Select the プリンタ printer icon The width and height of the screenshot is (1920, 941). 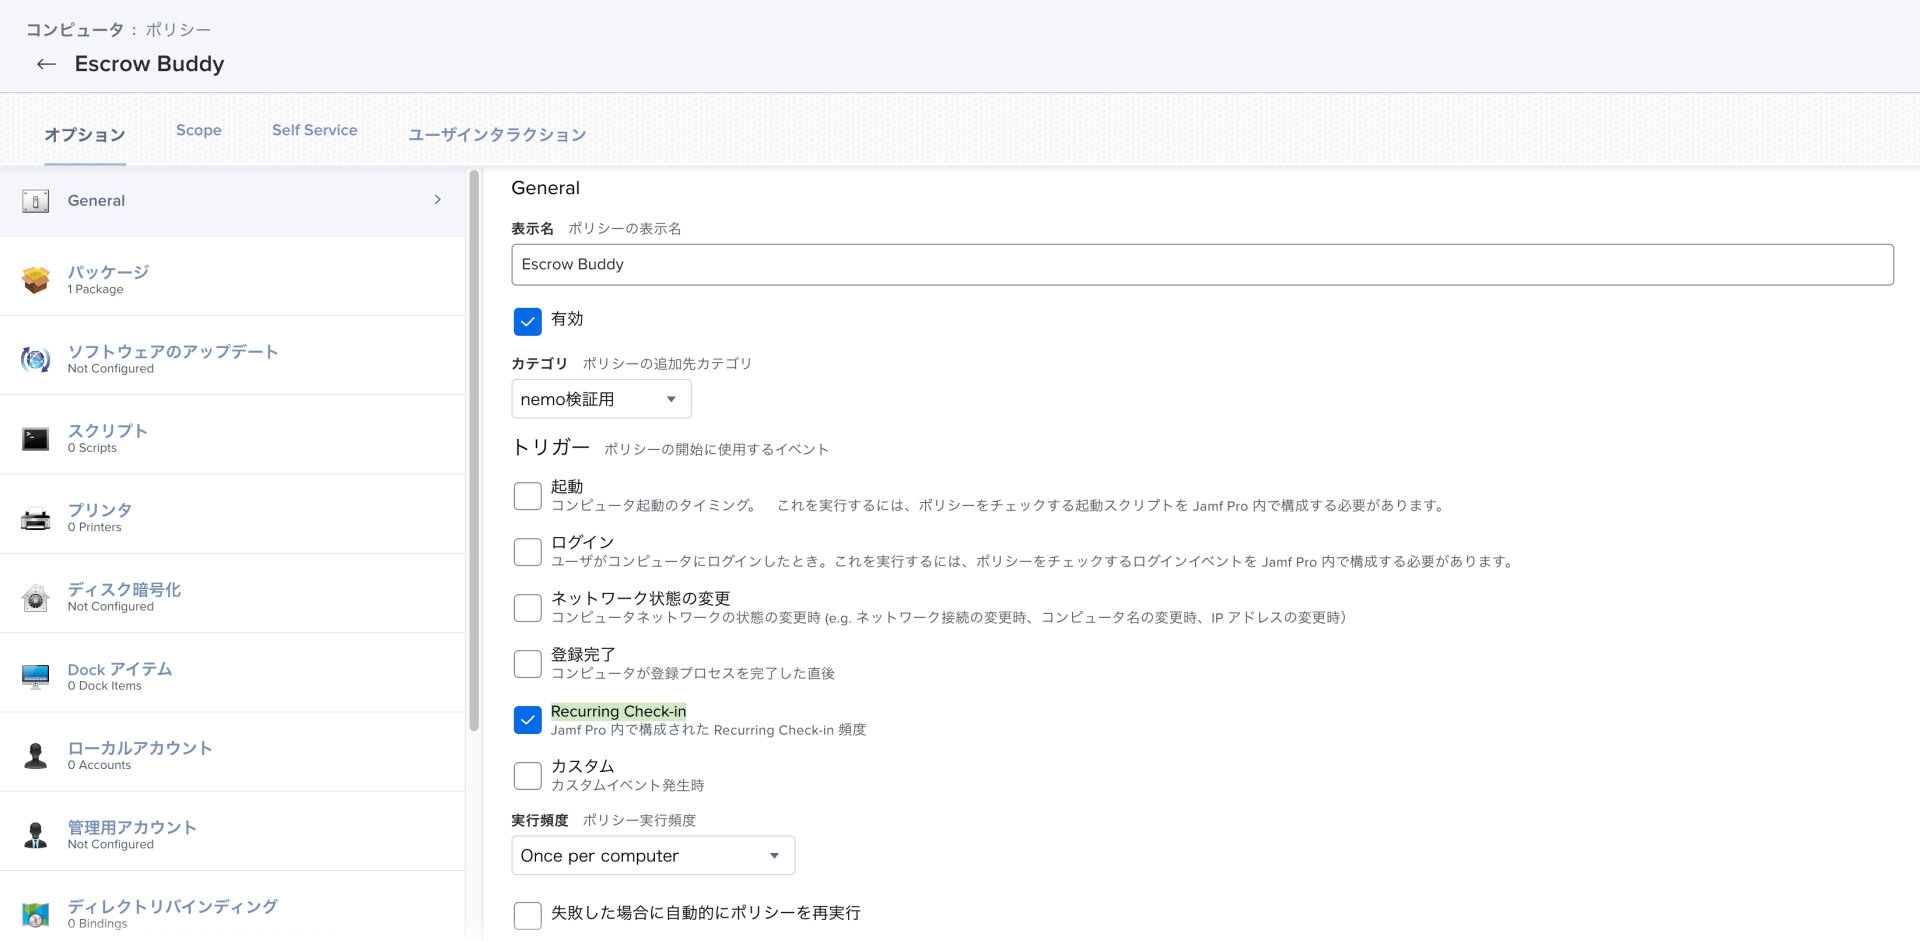click(x=35, y=517)
